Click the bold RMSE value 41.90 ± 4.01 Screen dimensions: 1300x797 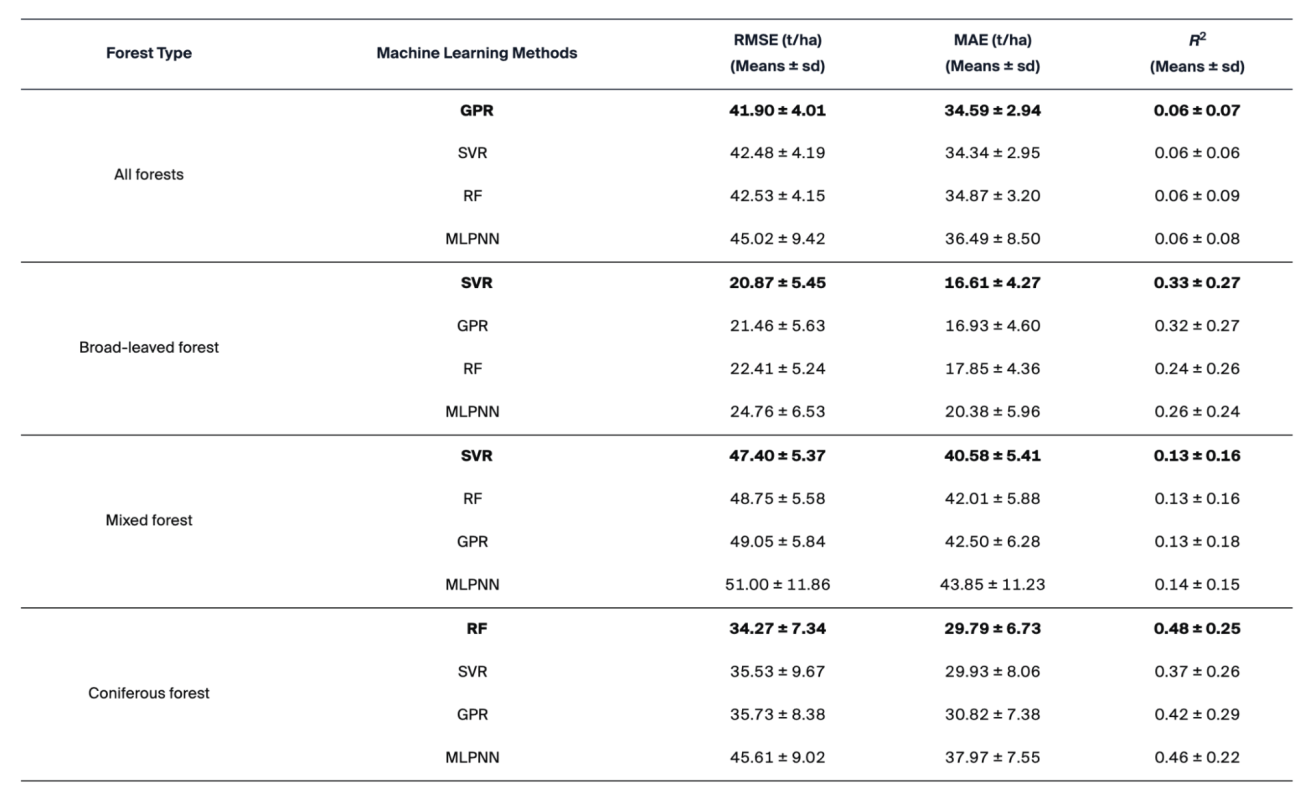coord(777,111)
